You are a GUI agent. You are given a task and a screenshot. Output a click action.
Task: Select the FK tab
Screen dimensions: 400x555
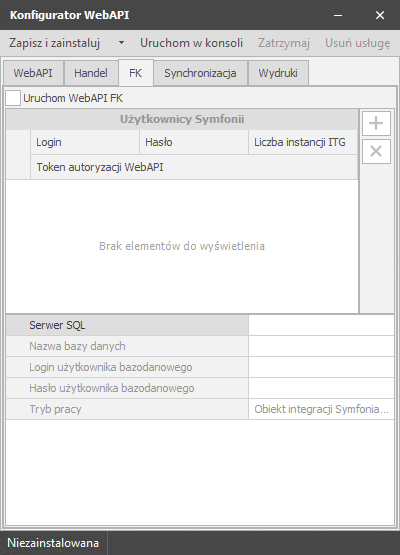[x=136, y=73]
